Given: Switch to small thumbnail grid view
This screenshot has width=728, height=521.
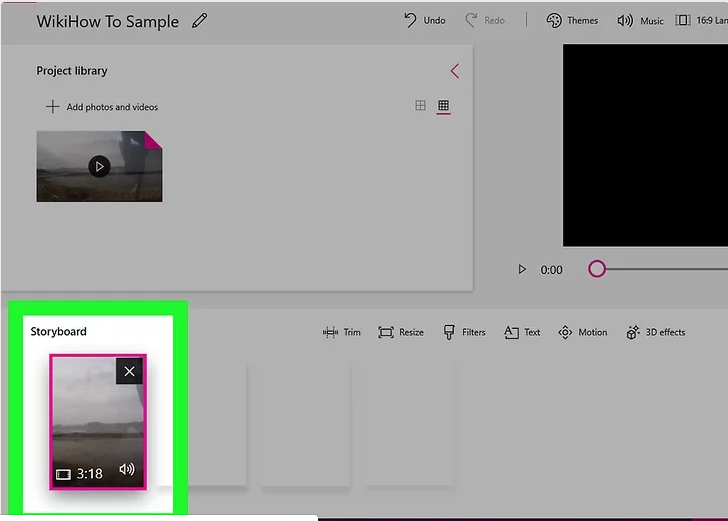Looking at the screenshot, I should pyautogui.click(x=443, y=105).
